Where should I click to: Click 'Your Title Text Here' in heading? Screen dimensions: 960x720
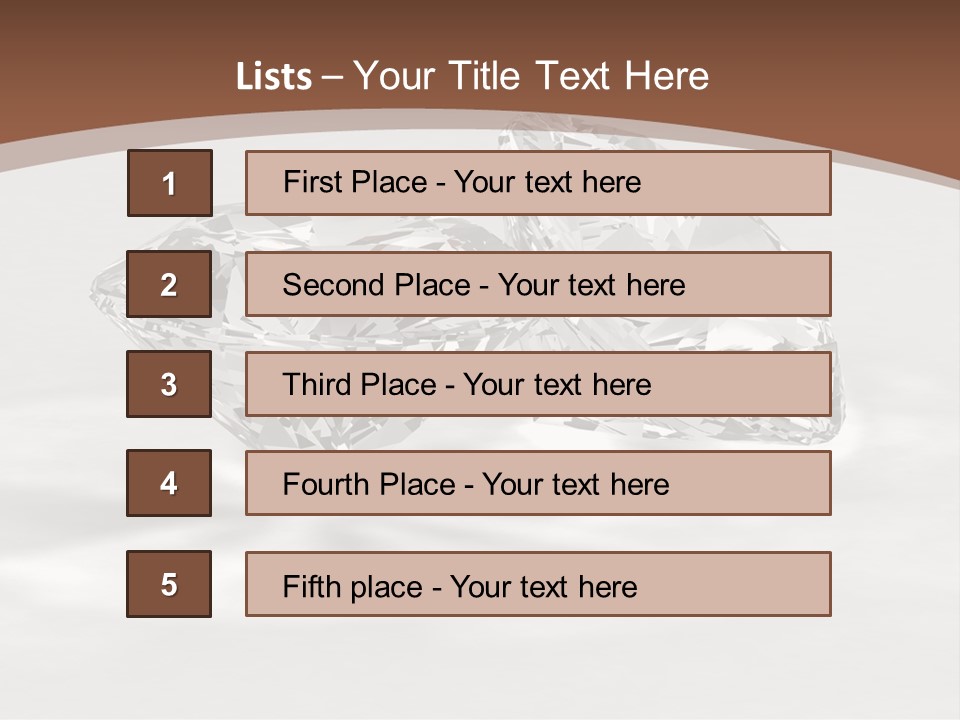click(531, 76)
